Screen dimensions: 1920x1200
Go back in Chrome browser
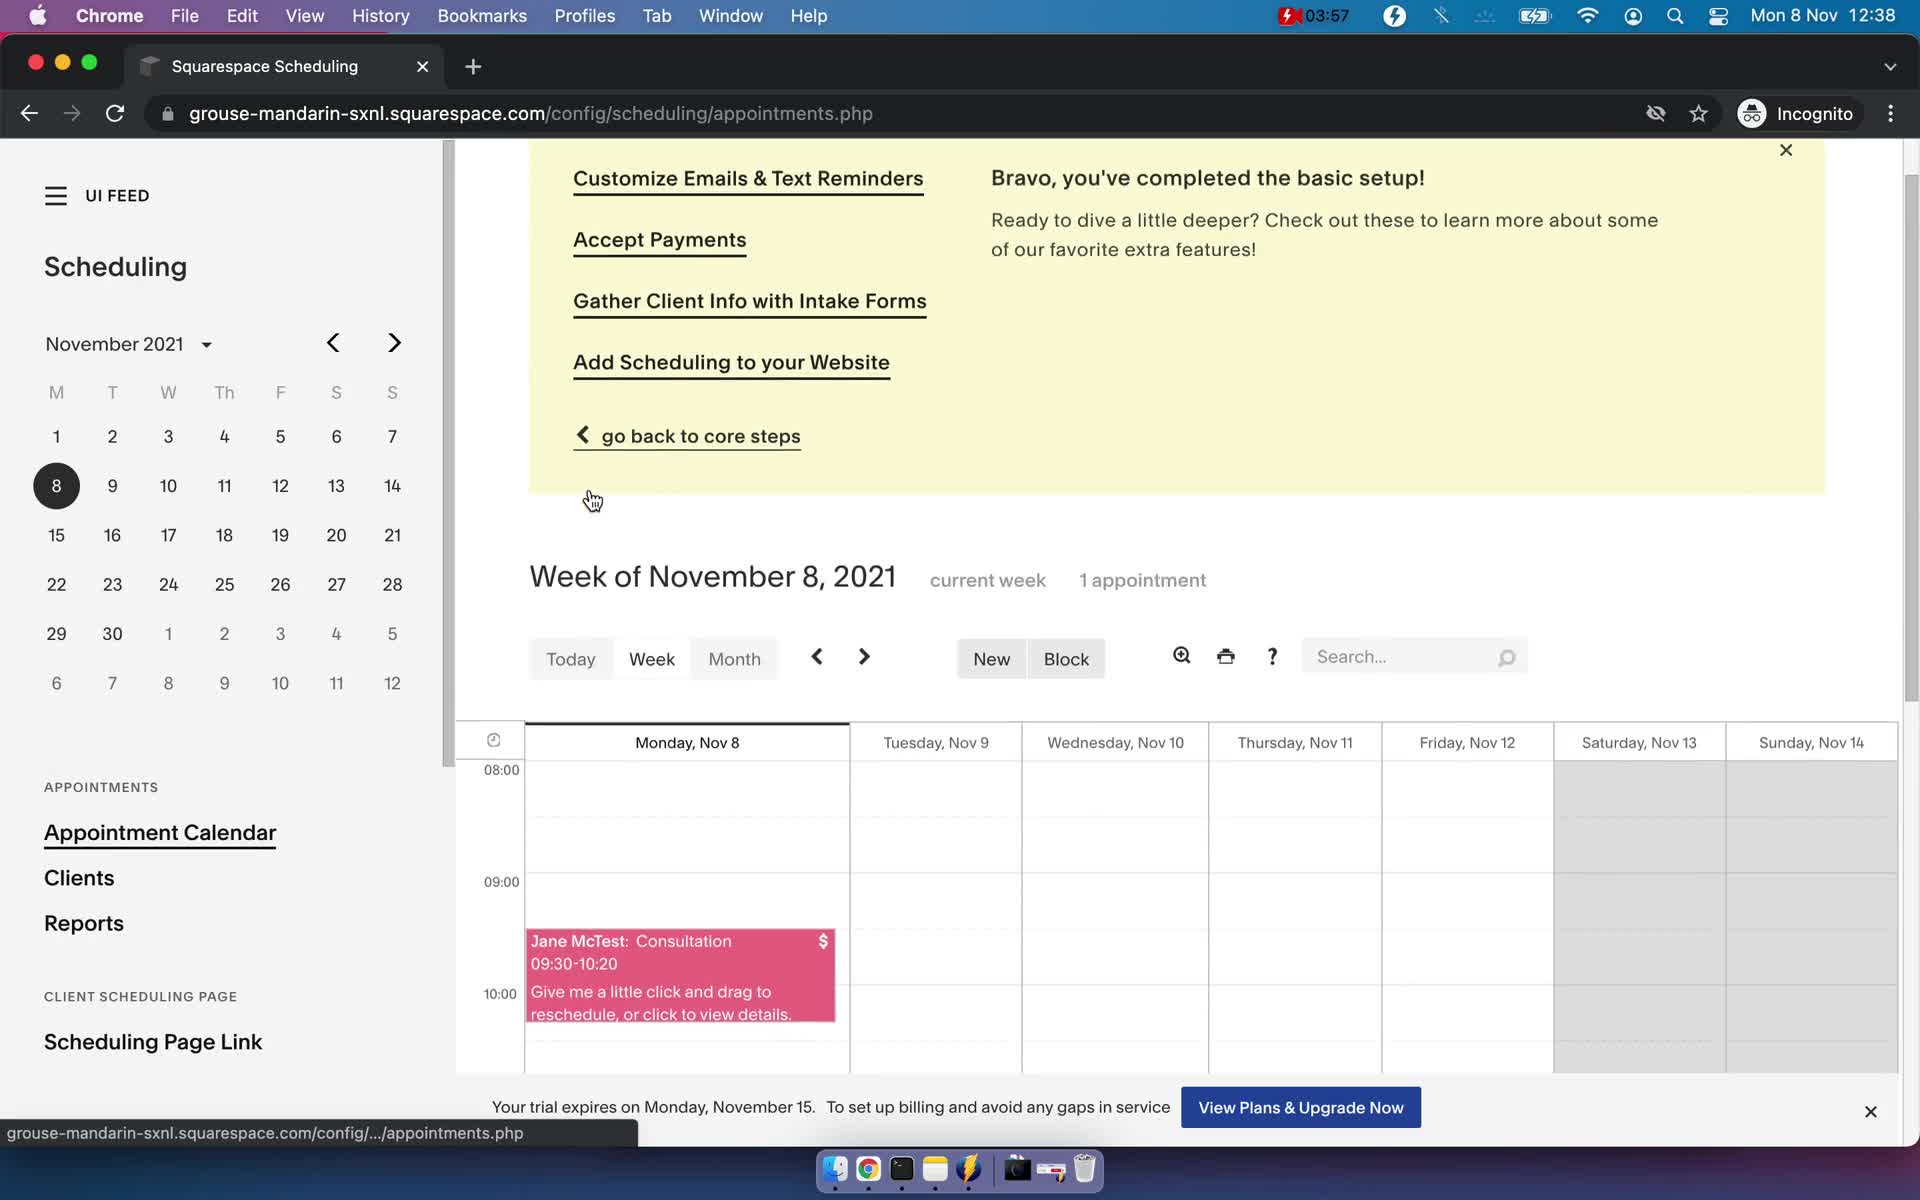click(x=29, y=114)
